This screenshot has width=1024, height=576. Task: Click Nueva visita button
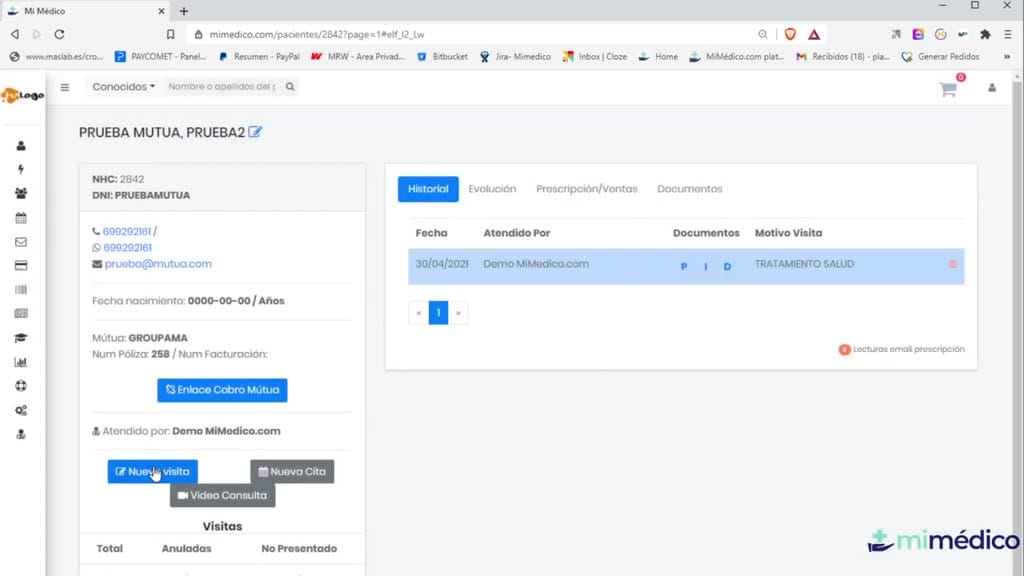point(152,472)
